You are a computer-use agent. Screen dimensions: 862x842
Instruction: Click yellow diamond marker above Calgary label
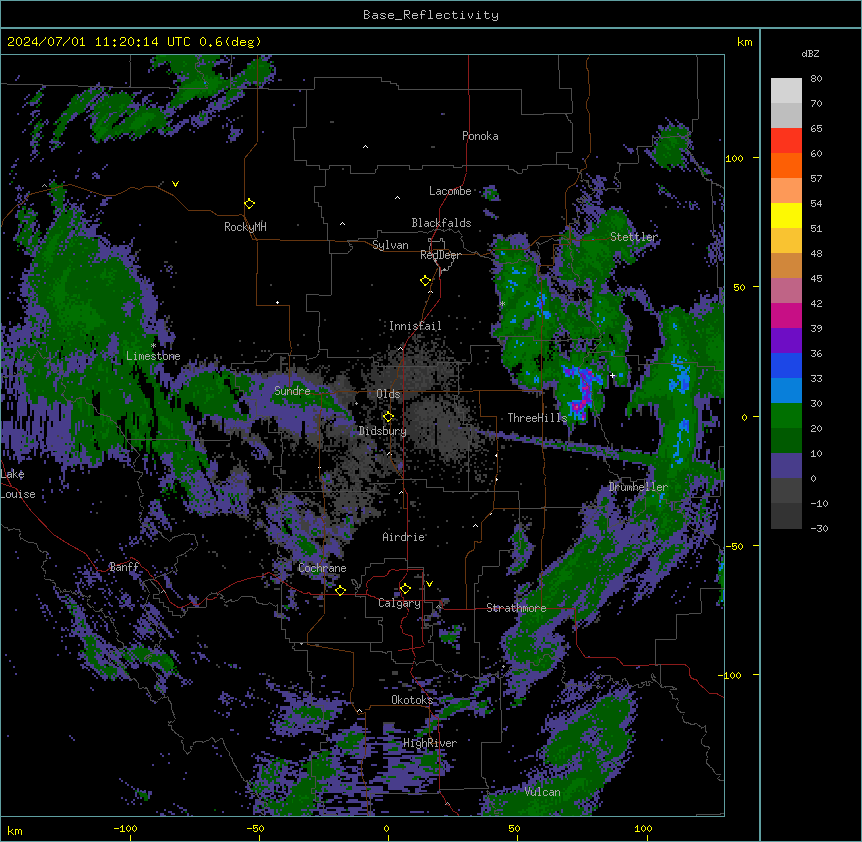coord(405,589)
